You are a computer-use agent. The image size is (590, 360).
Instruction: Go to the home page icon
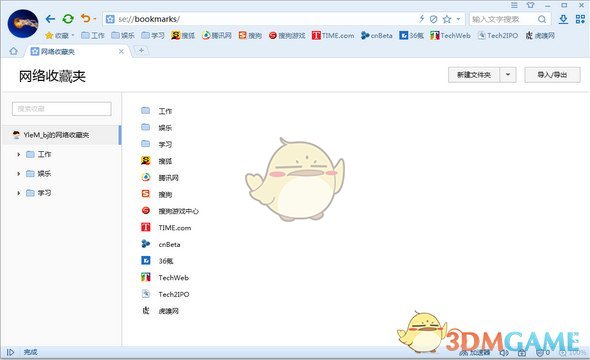click(14, 51)
